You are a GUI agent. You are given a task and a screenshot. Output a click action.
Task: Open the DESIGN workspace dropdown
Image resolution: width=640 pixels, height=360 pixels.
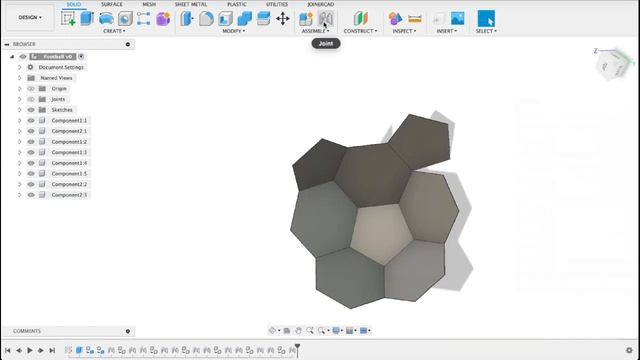coord(30,18)
